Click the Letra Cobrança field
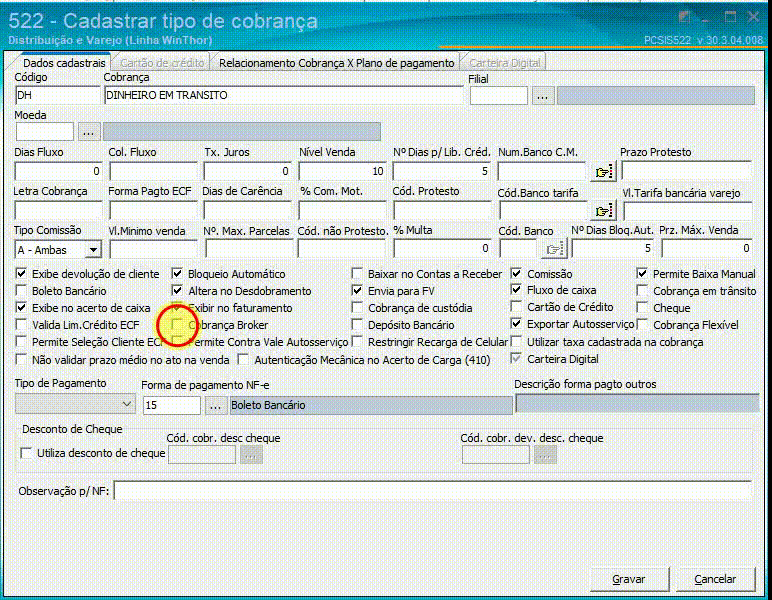 (58, 211)
